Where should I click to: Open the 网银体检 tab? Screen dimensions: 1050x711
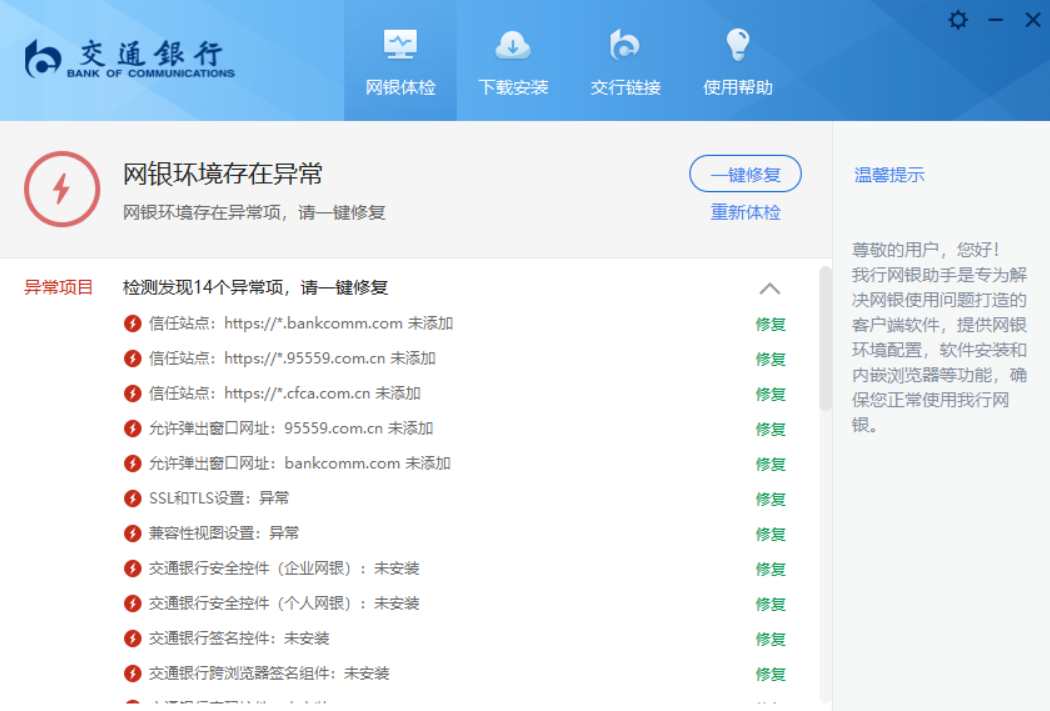[x=400, y=60]
